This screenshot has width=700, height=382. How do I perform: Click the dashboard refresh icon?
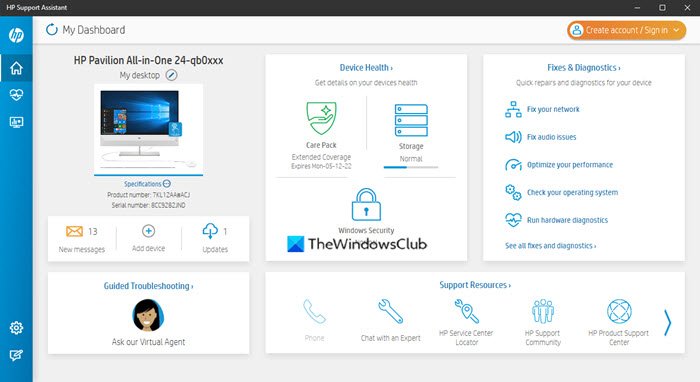tap(52, 30)
